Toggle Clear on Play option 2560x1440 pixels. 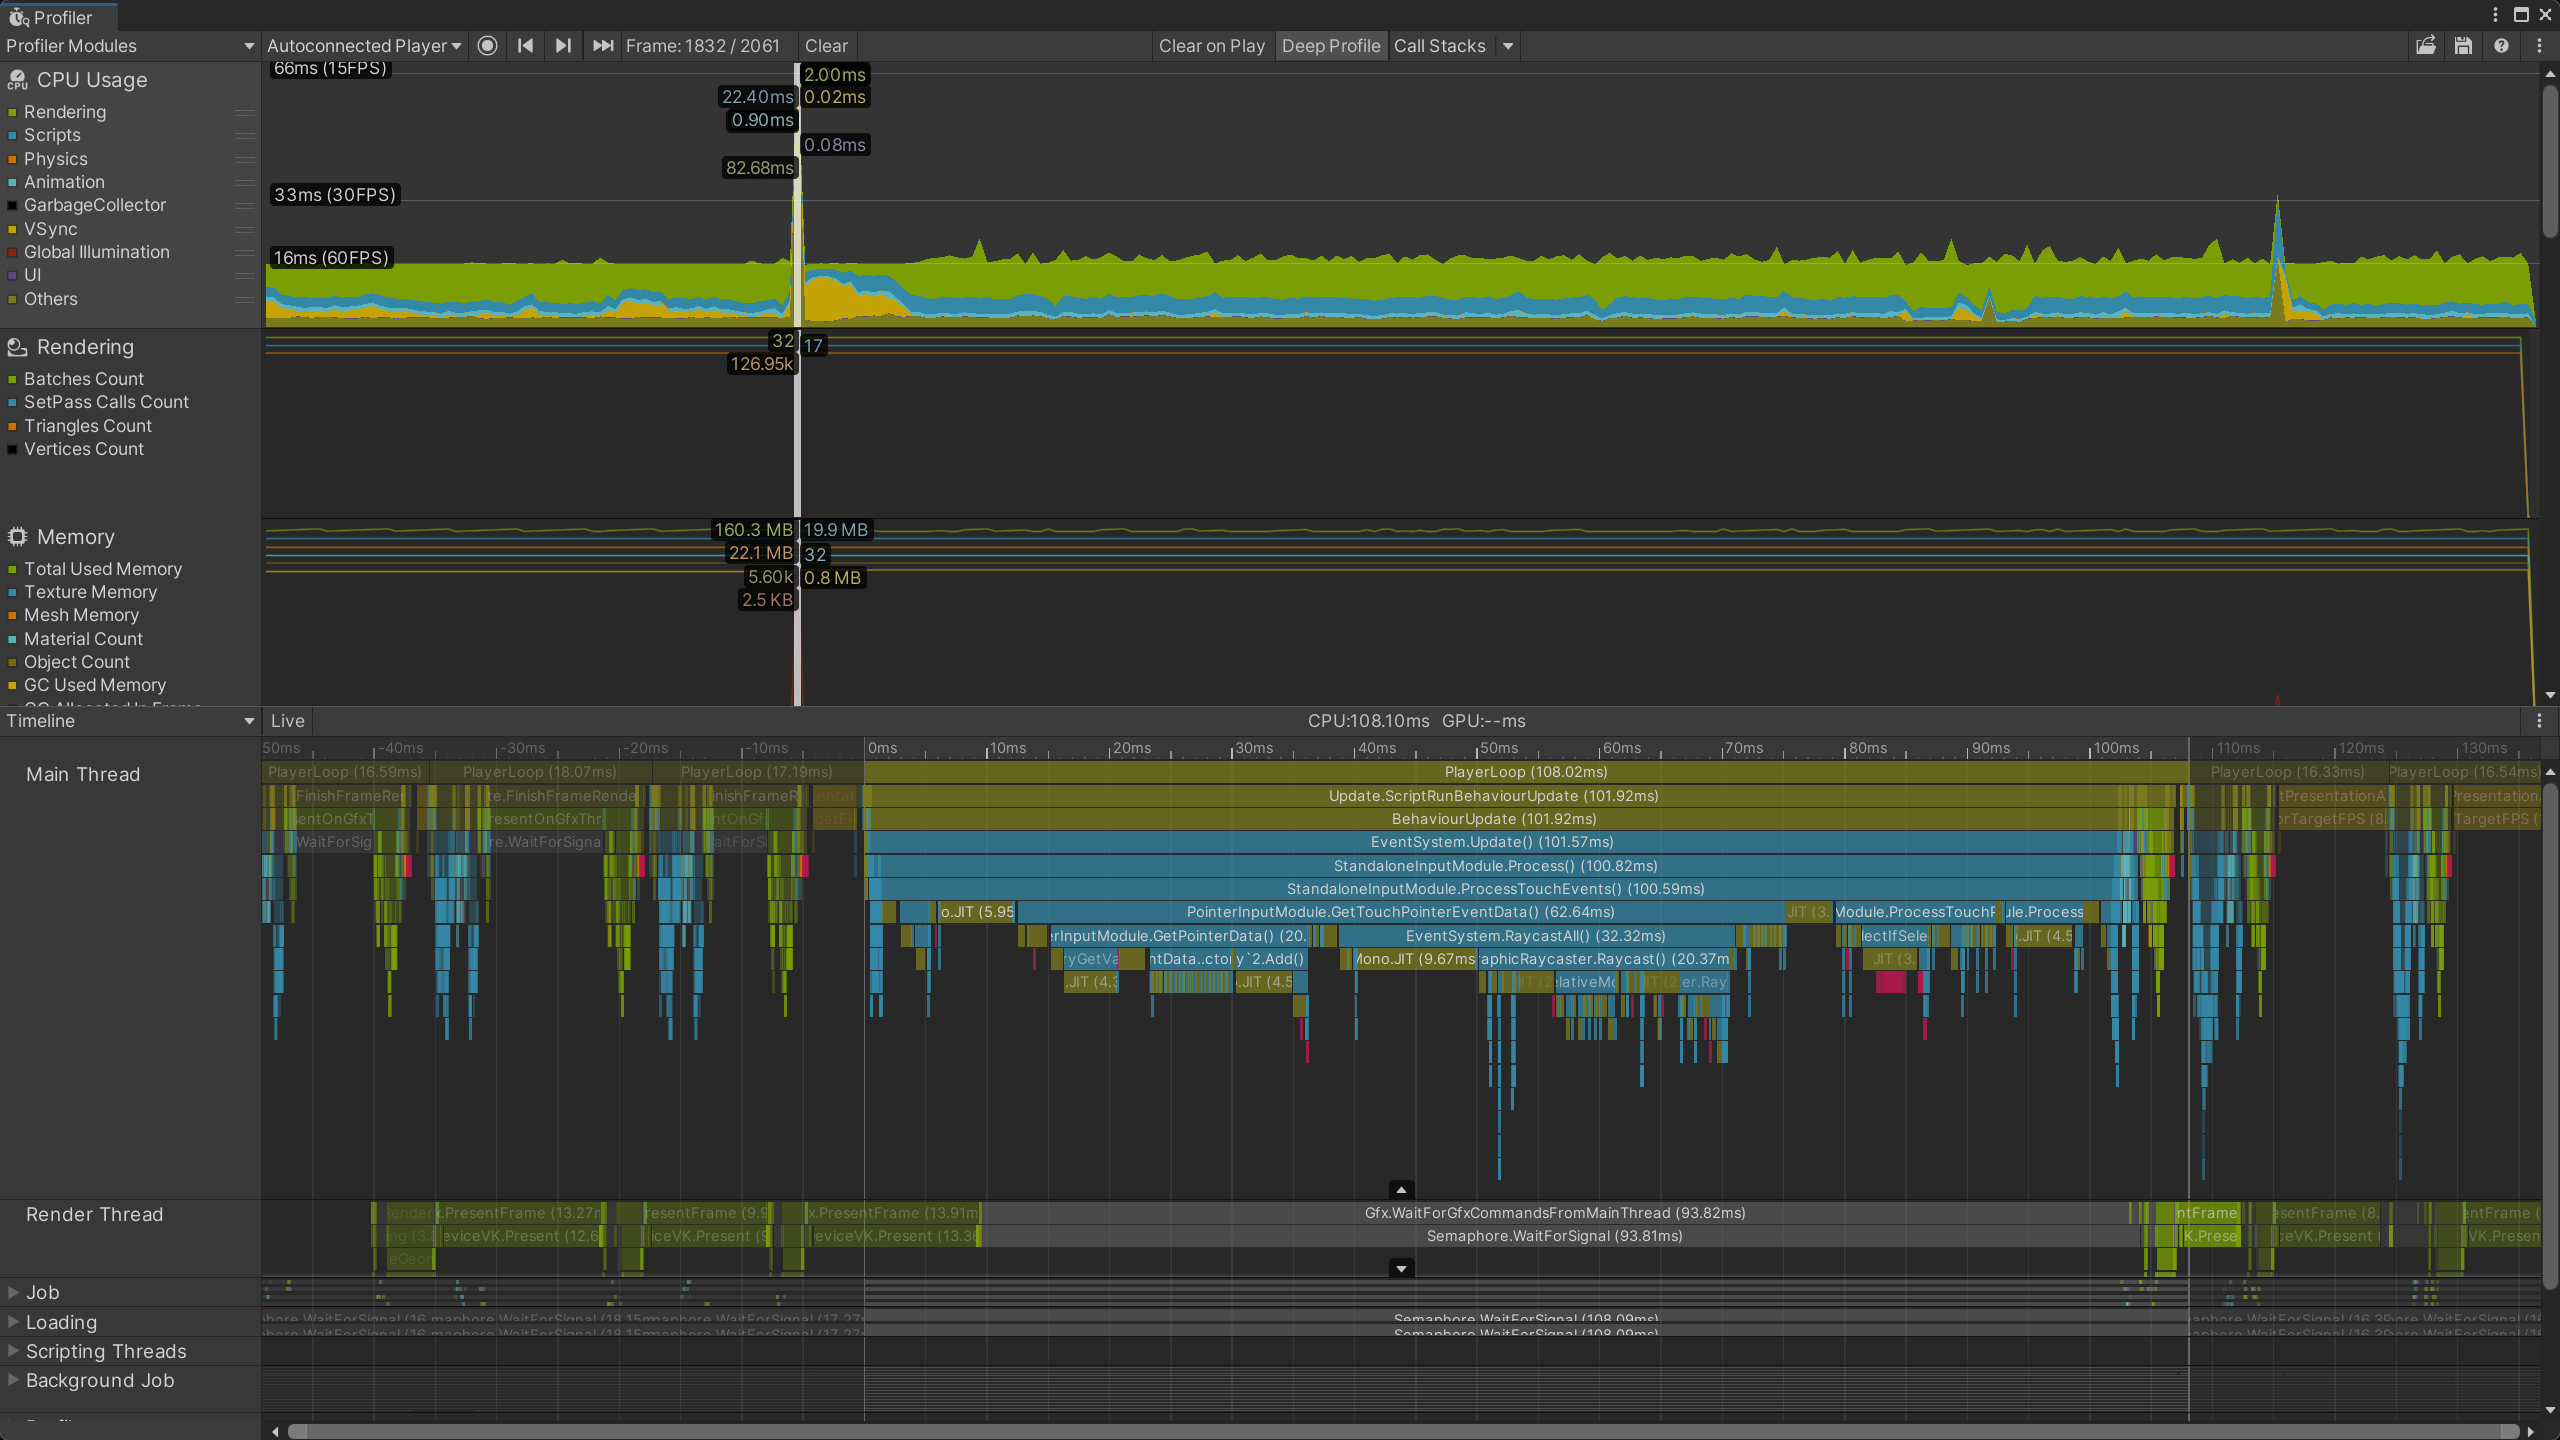tap(1211, 46)
